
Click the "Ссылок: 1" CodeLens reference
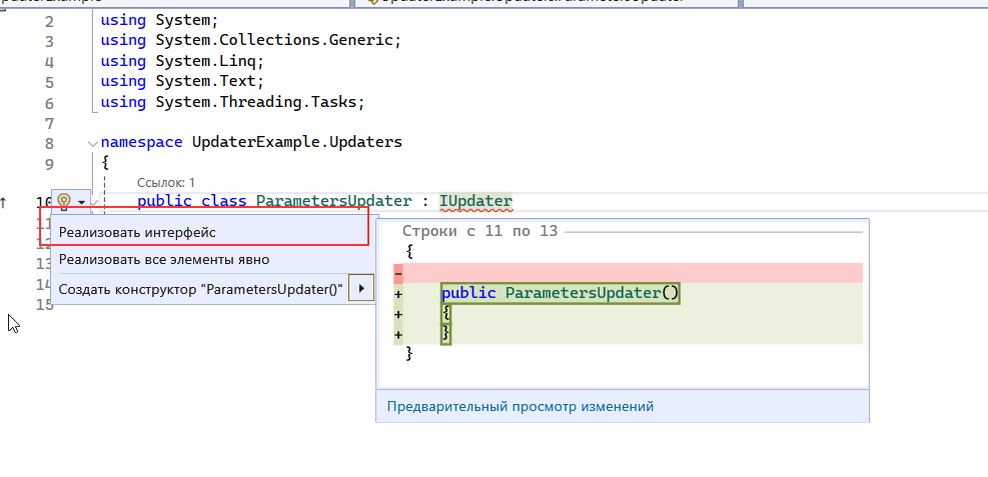point(166,183)
